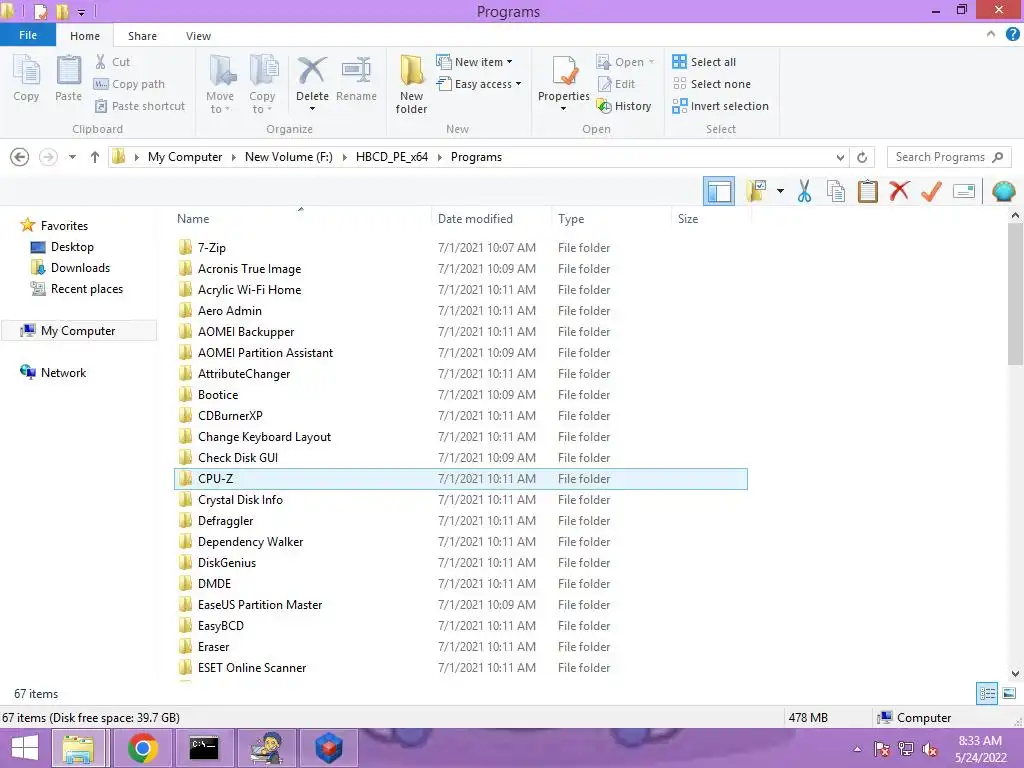Click the Copy icon in Clipboard group
The height and width of the screenshot is (768, 1024).
[x=26, y=78]
